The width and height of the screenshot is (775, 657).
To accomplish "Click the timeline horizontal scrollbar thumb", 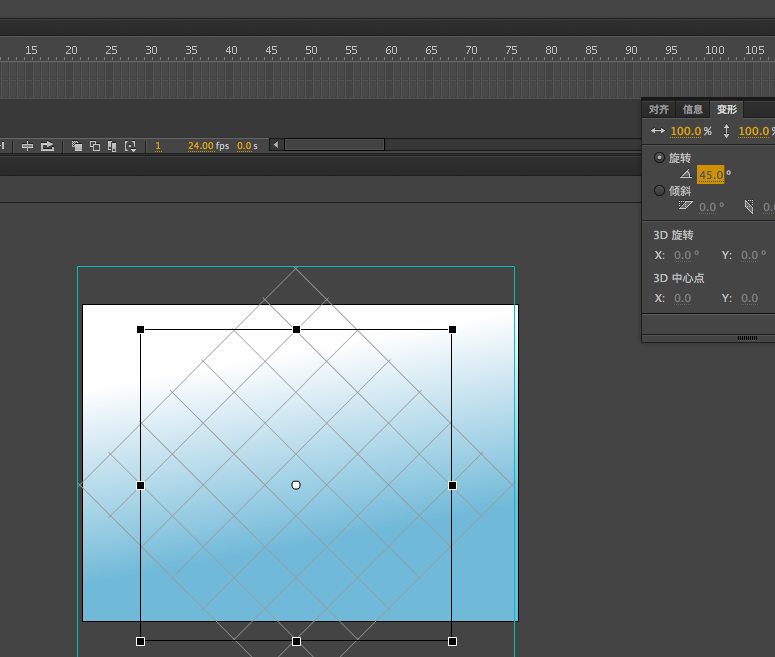I will [x=334, y=145].
